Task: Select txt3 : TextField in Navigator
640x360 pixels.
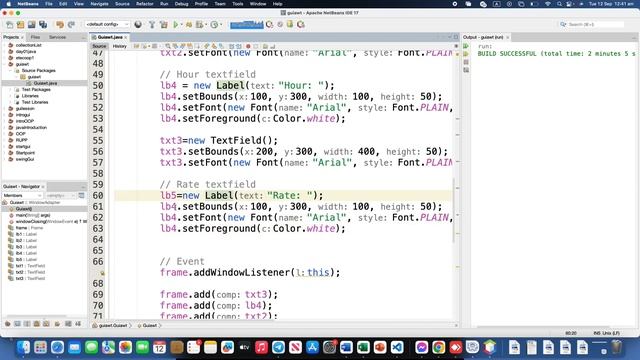Action: (x=30, y=278)
